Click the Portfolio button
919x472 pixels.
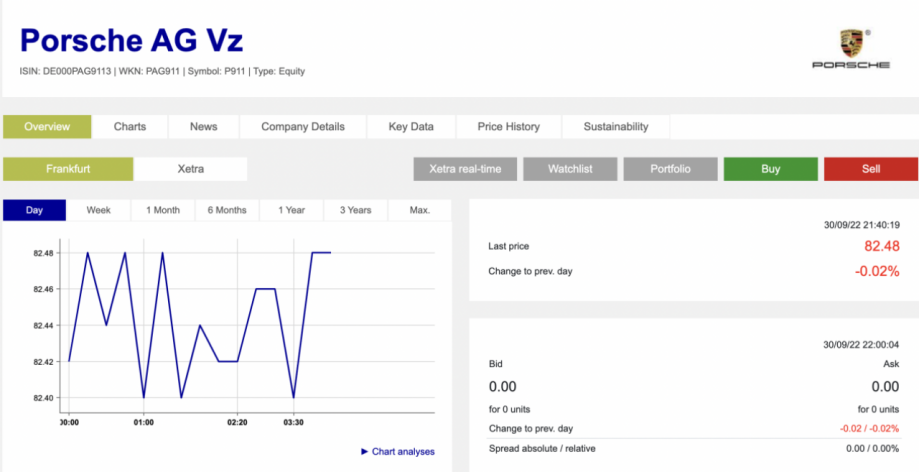point(670,169)
